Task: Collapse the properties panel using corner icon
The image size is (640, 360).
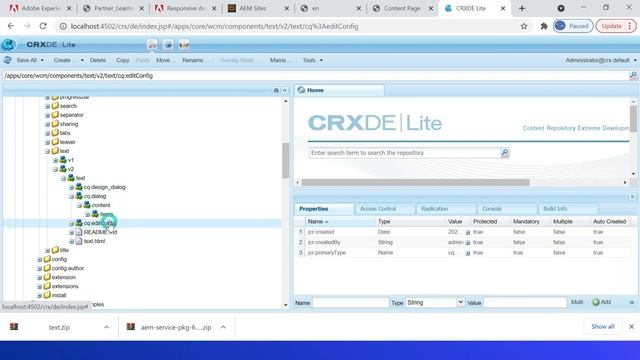Action: tap(632, 197)
